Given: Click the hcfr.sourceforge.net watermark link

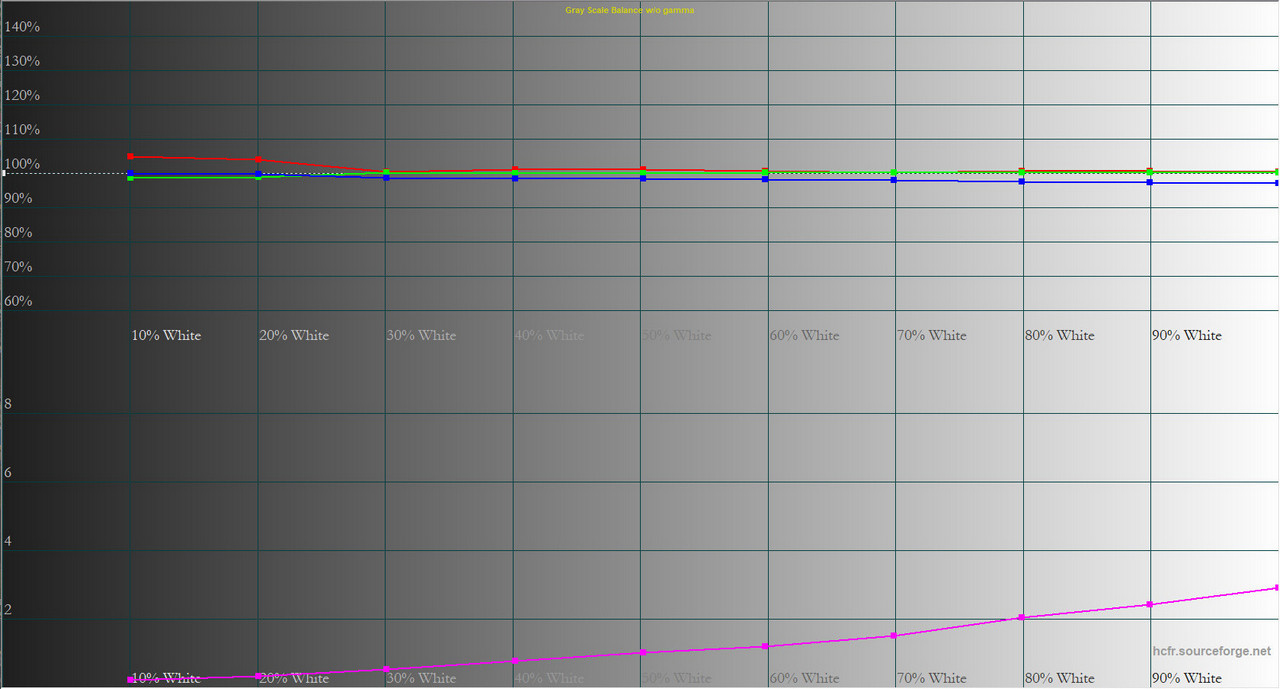Looking at the screenshot, I should [1212, 650].
